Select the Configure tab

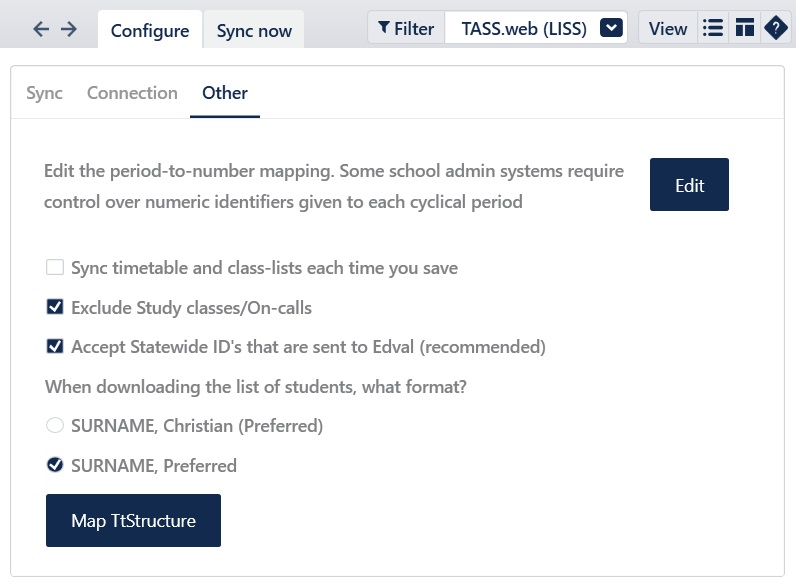tap(150, 31)
